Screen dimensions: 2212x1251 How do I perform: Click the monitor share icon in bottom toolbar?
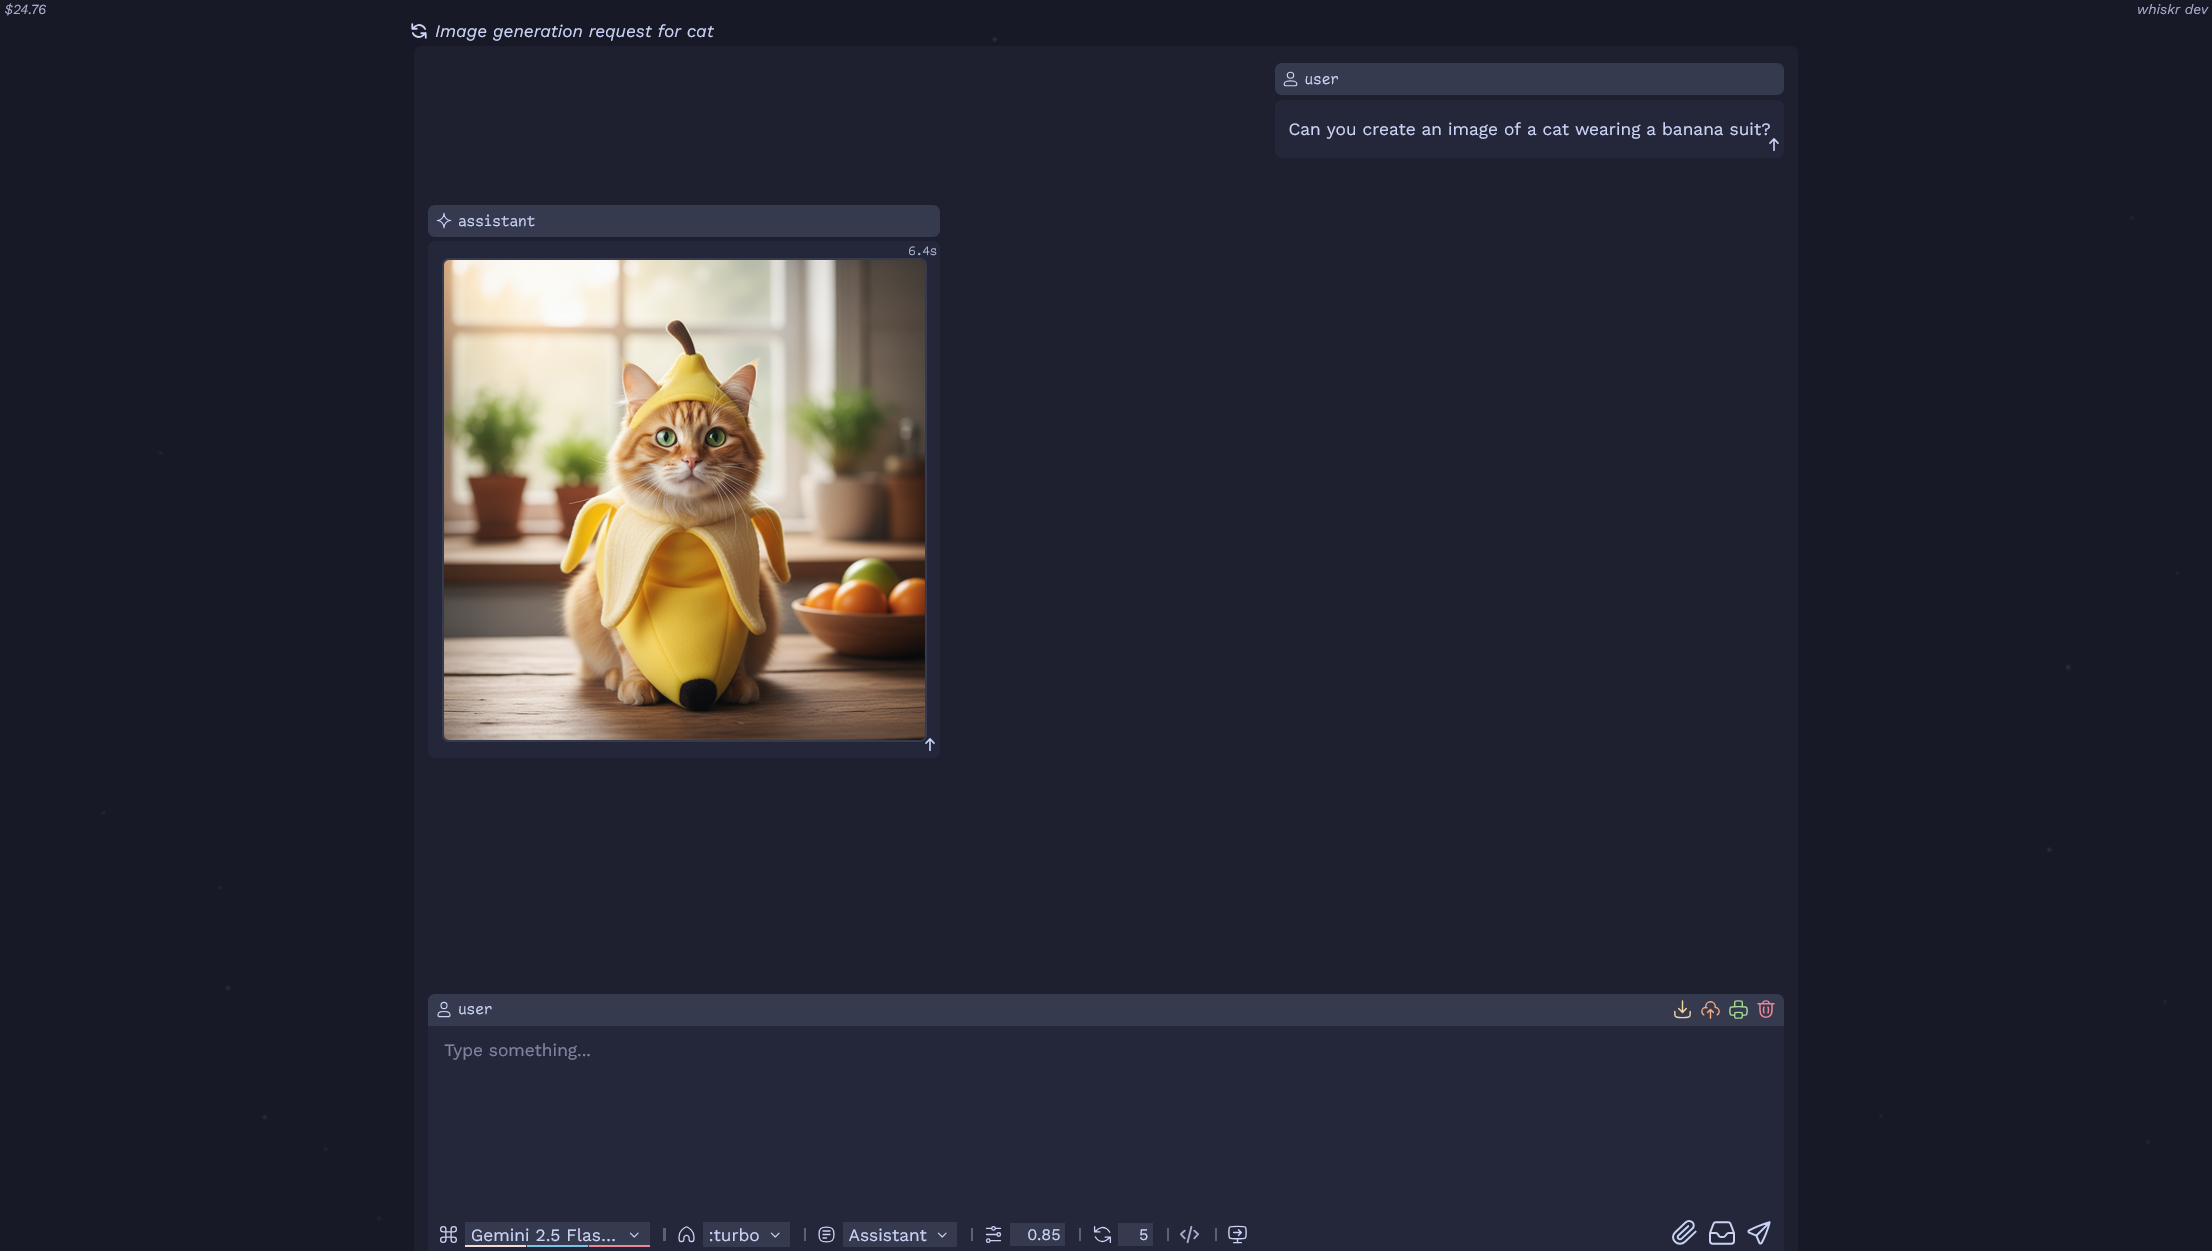tap(1237, 1235)
